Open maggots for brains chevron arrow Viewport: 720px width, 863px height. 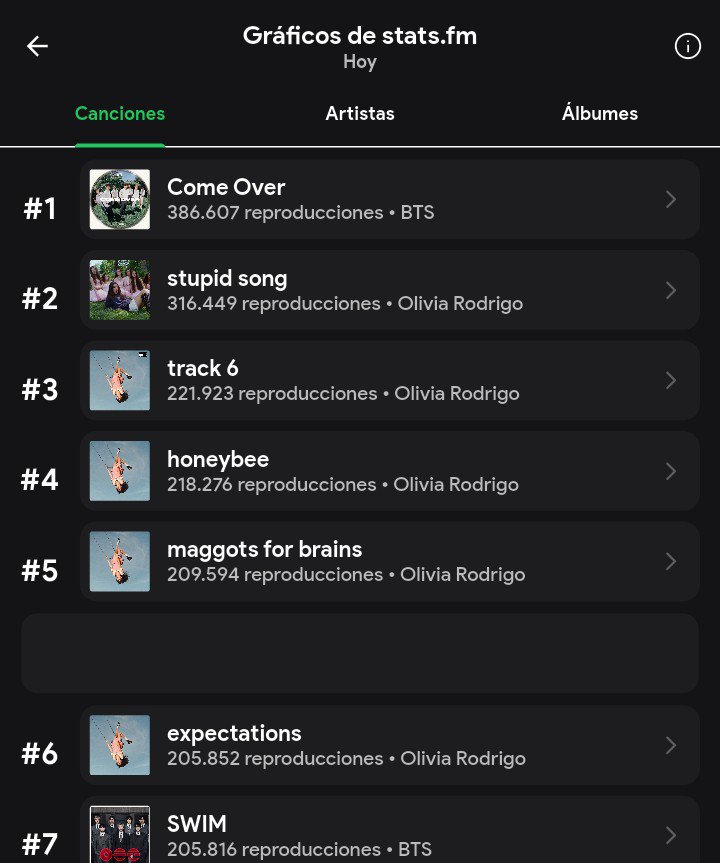[x=670, y=561]
